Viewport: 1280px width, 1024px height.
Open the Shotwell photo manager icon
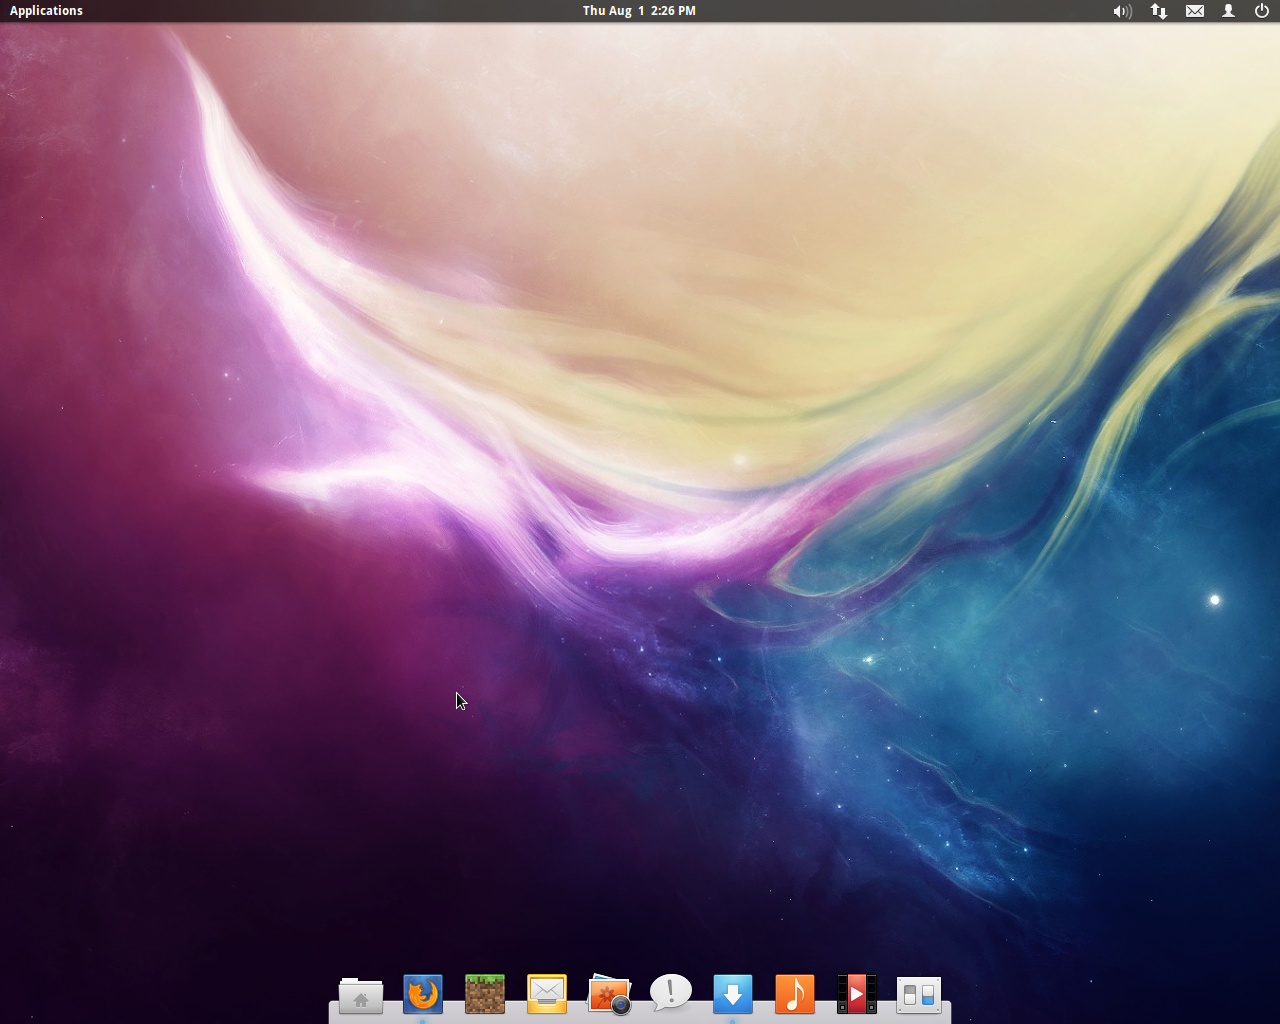[x=609, y=995]
